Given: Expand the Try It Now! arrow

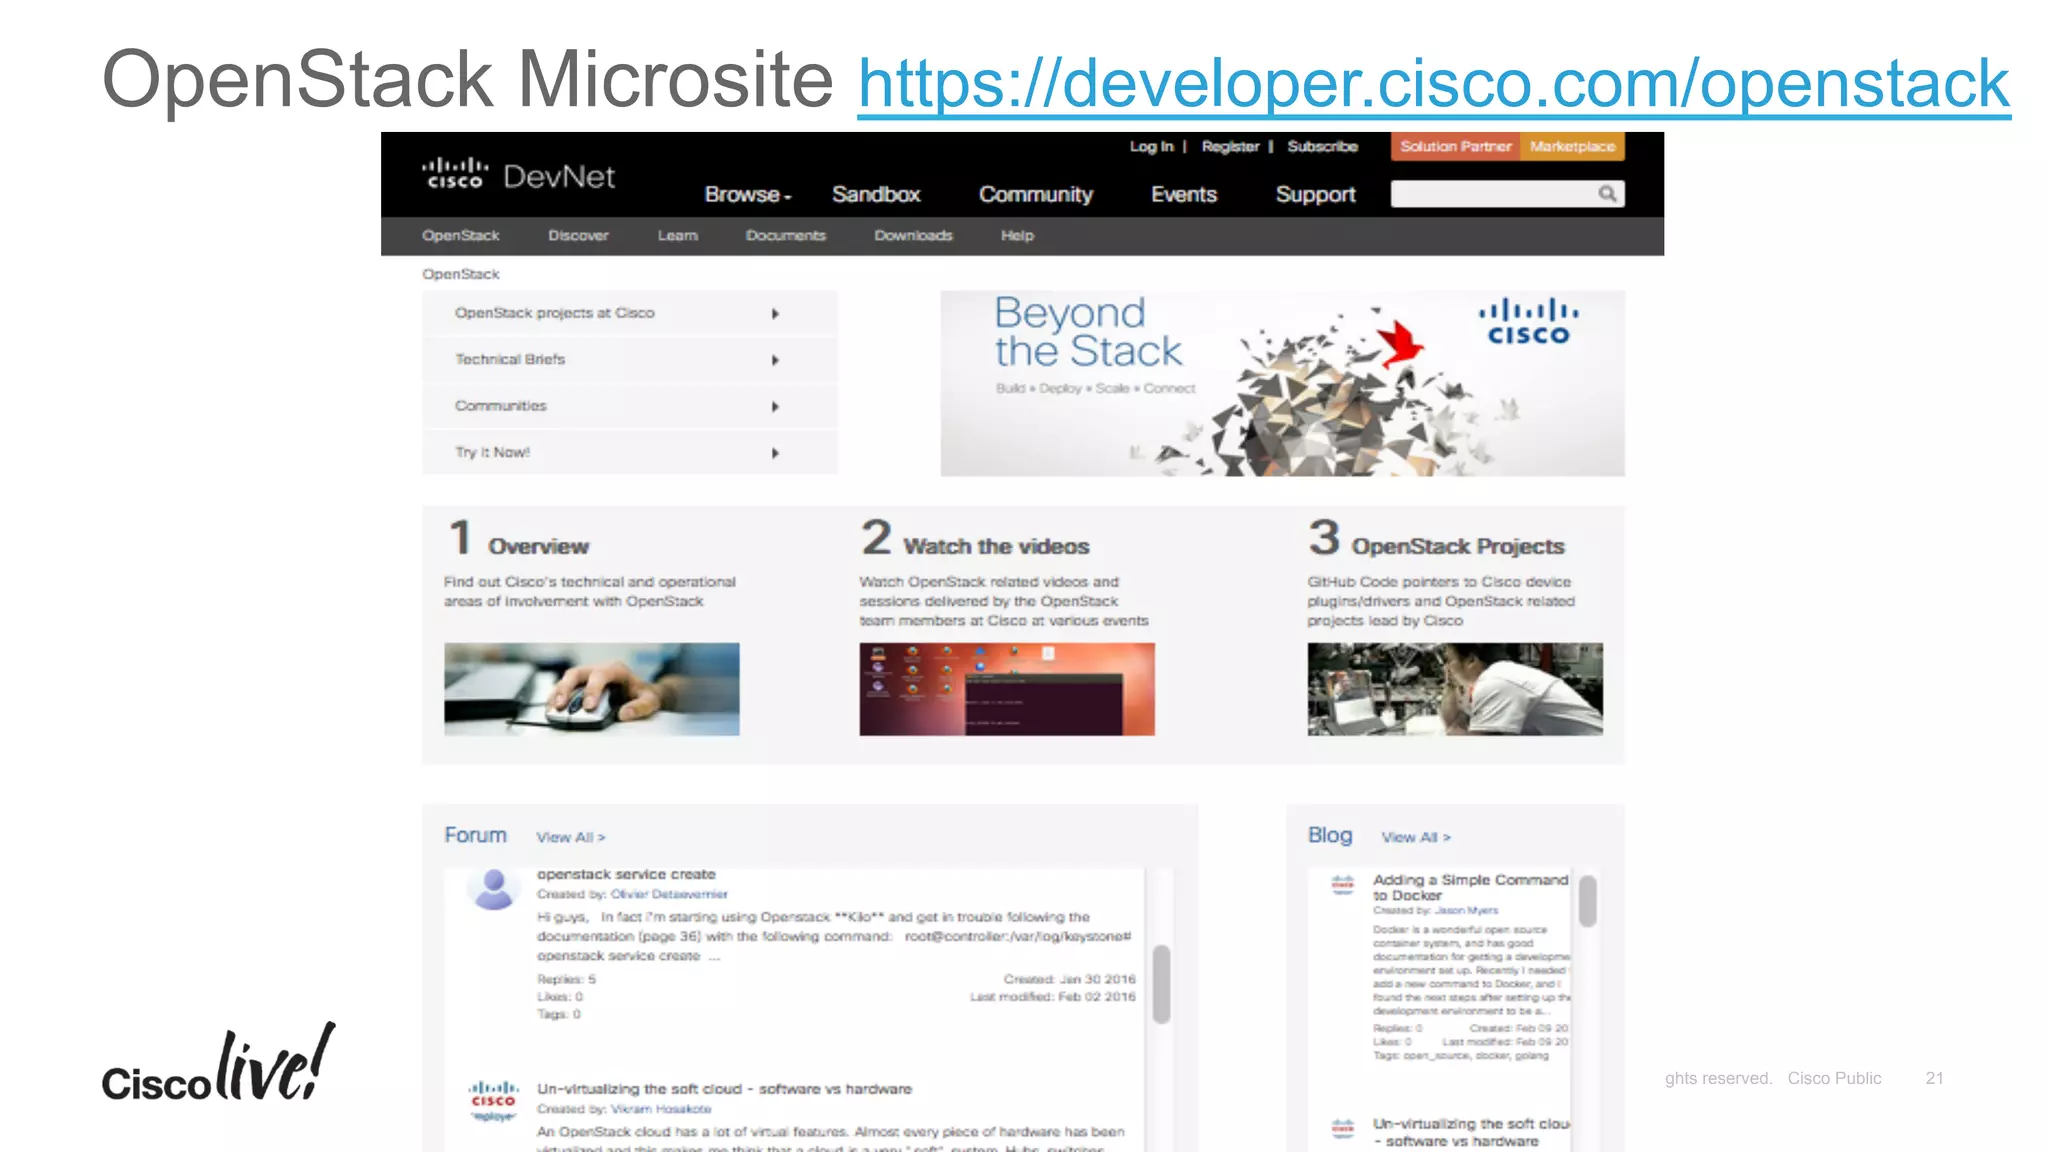Looking at the screenshot, I should coord(775,453).
